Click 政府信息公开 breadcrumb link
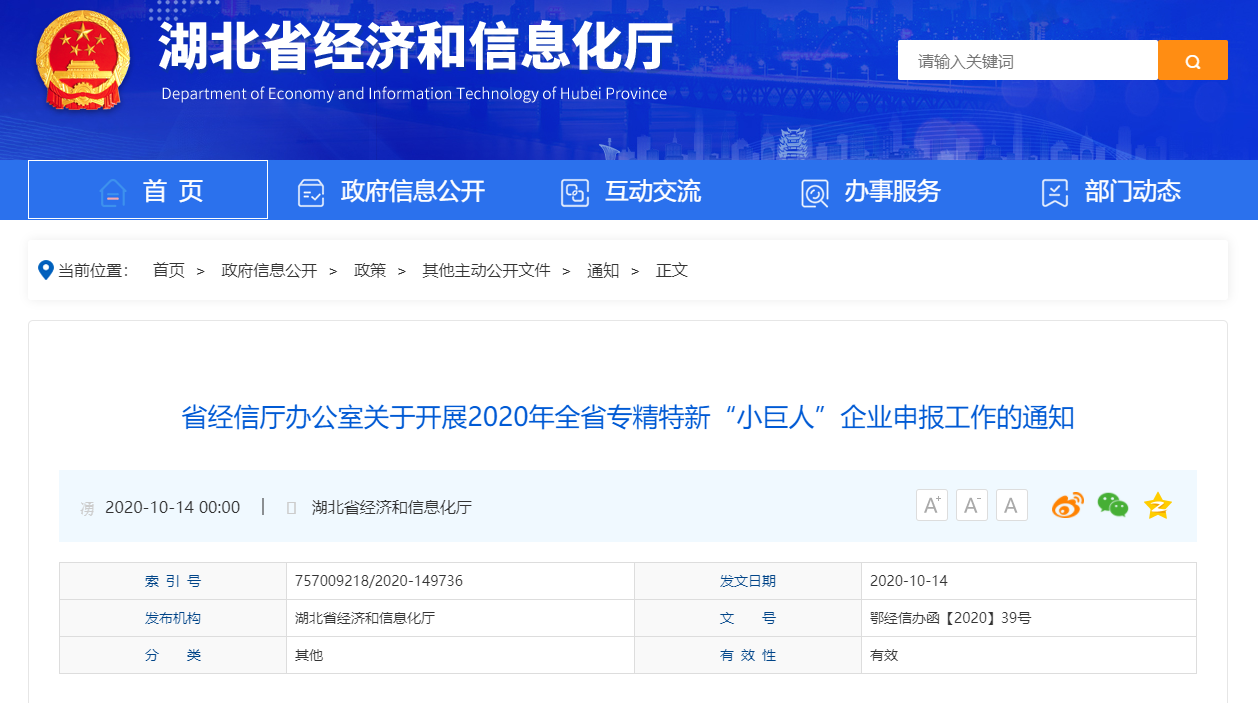Viewport: 1258px width, 703px height. [269, 270]
